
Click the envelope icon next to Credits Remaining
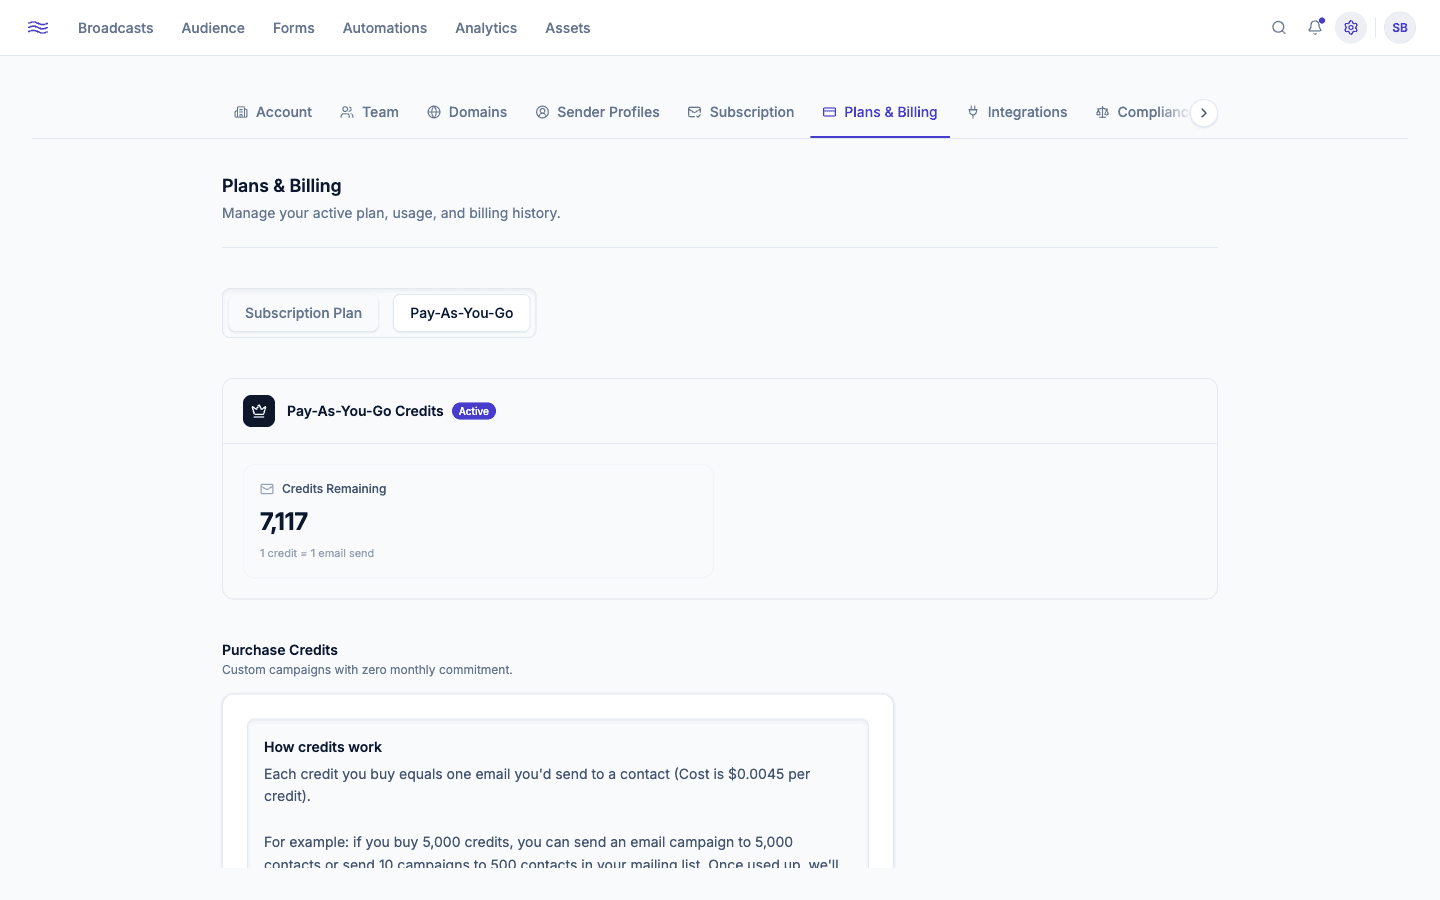267,489
